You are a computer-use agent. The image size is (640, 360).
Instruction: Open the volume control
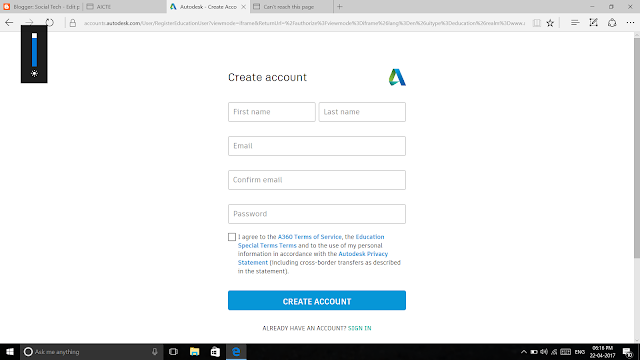coord(544,352)
